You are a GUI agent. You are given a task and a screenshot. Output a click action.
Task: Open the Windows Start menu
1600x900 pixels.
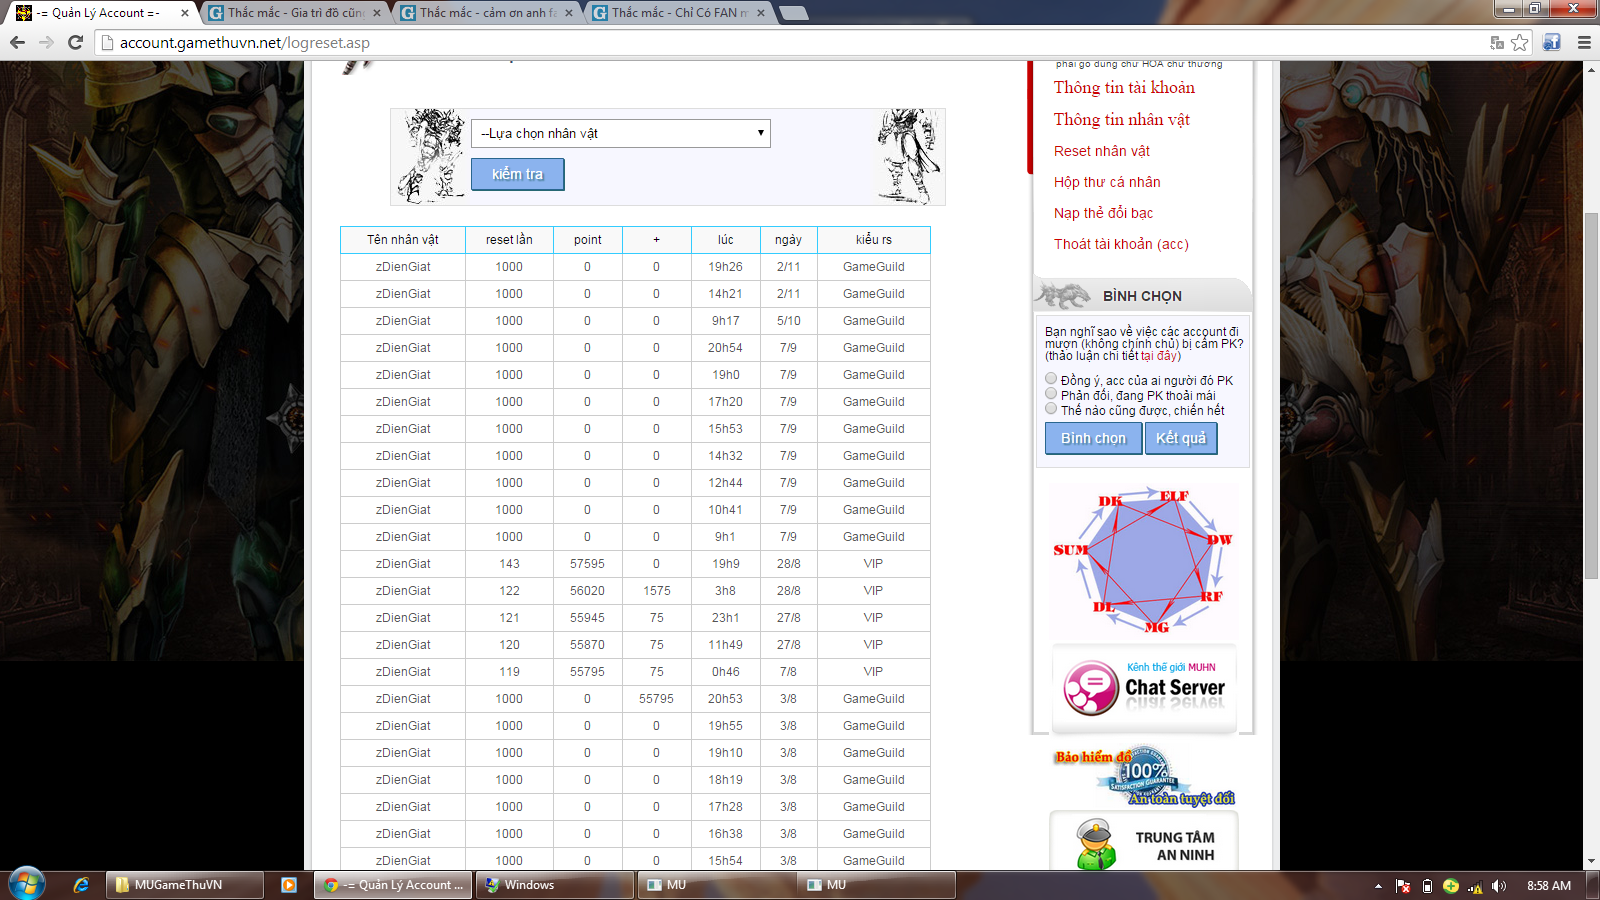(x=27, y=884)
